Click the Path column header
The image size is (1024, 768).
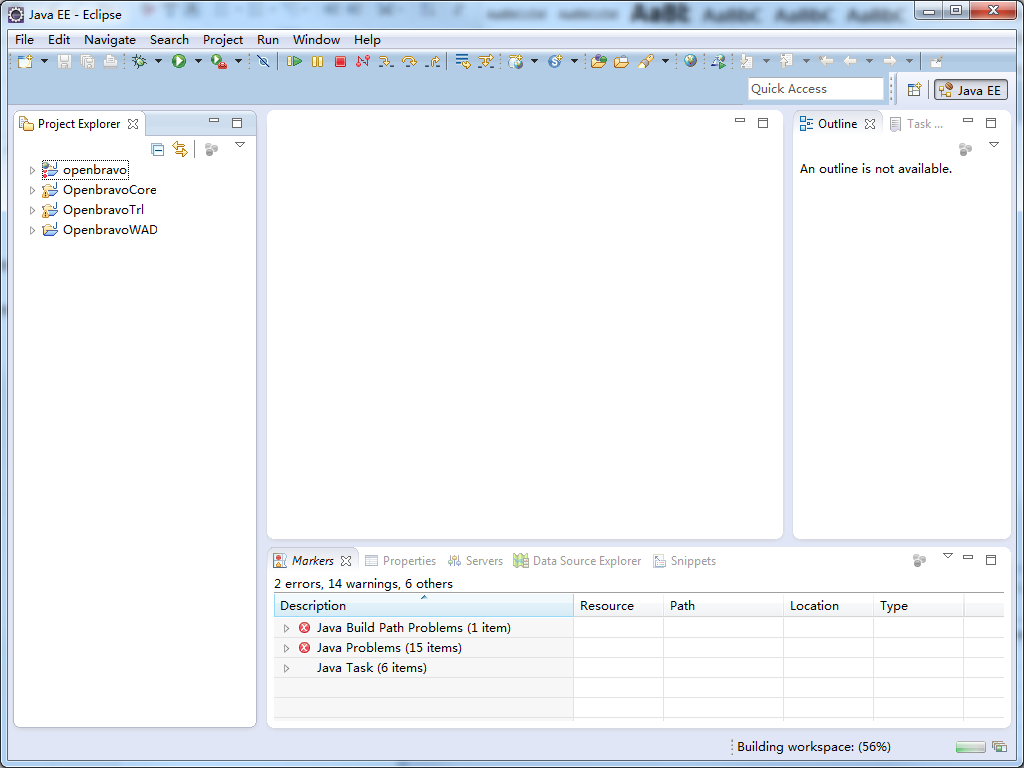point(723,605)
